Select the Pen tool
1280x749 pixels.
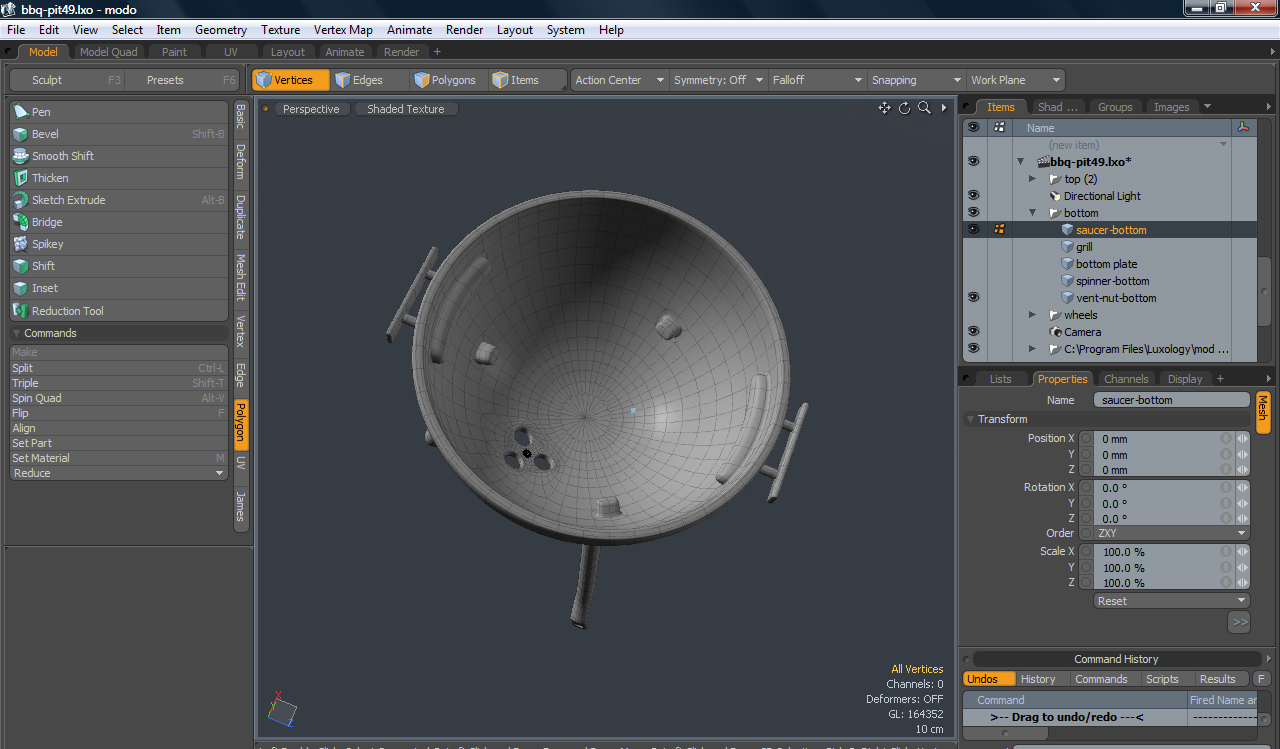point(119,112)
